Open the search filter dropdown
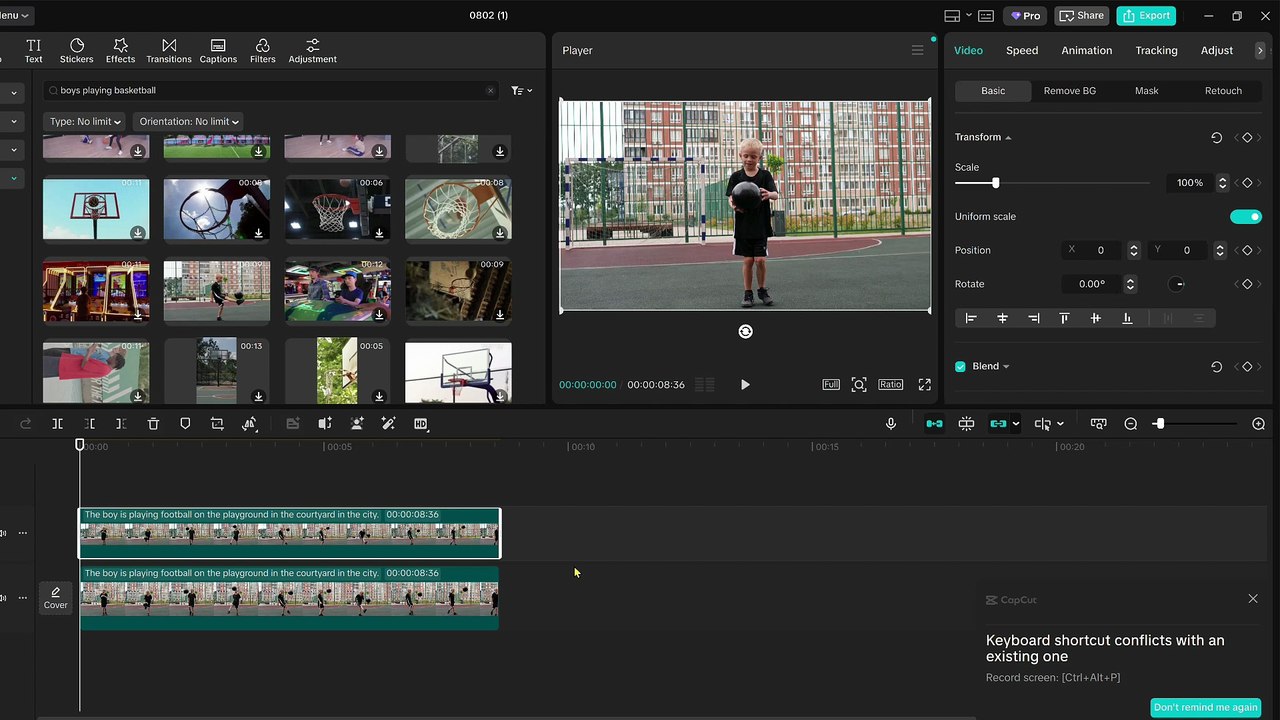 coord(521,90)
